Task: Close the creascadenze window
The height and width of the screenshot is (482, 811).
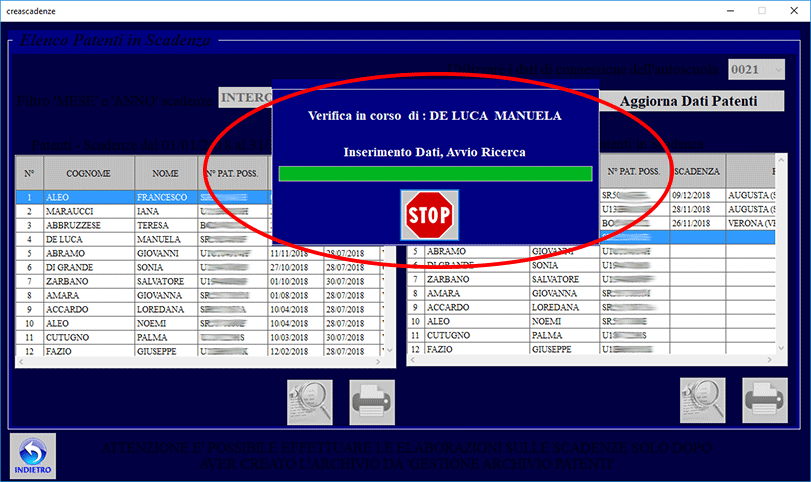Action: point(794,10)
